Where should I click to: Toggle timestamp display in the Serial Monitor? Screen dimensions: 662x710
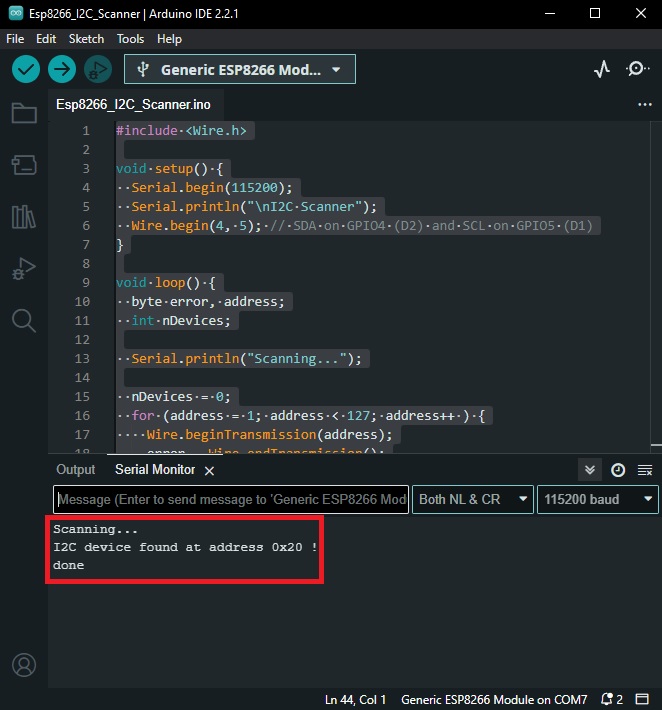tap(618, 470)
